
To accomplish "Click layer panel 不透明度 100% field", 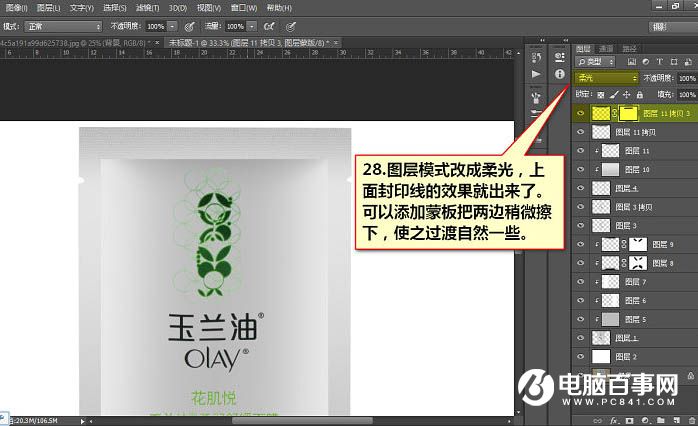I will coord(687,78).
